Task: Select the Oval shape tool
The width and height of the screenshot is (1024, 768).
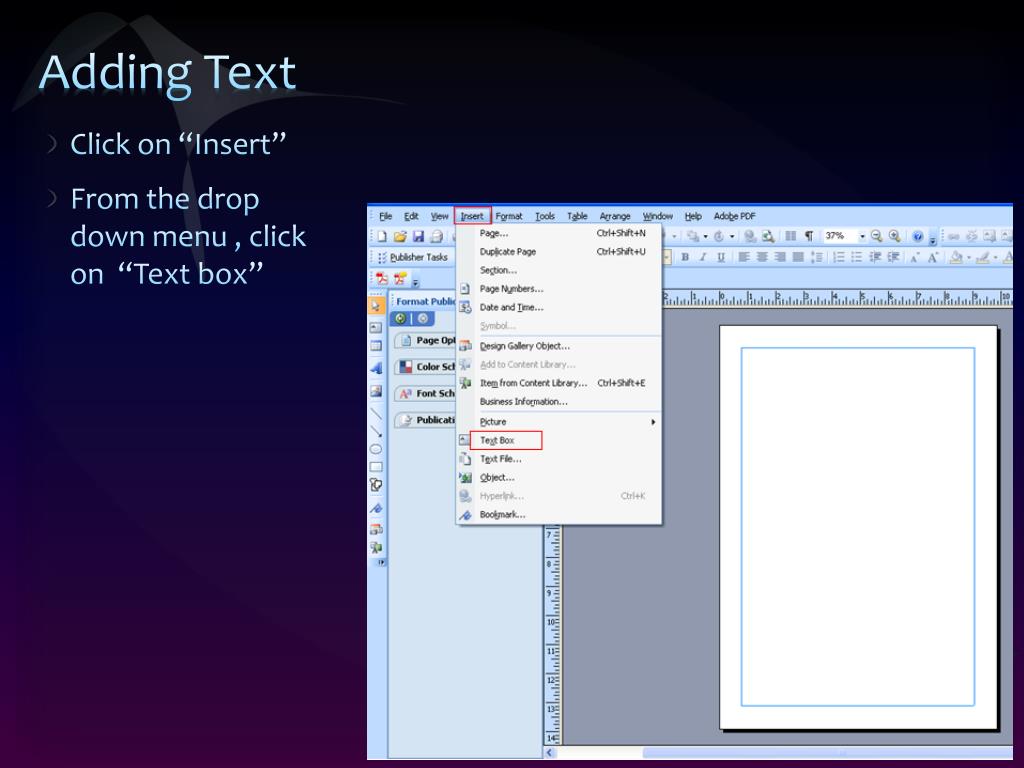Action: [x=376, y=449]
